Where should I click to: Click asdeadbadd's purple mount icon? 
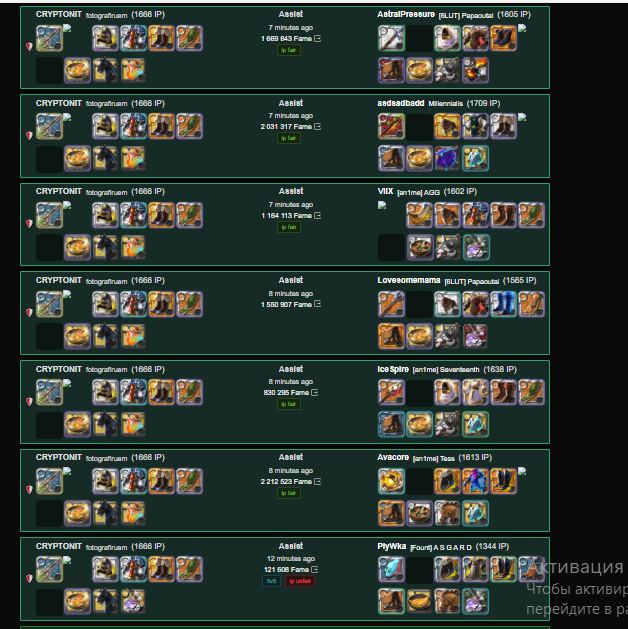tap(447, 158)
